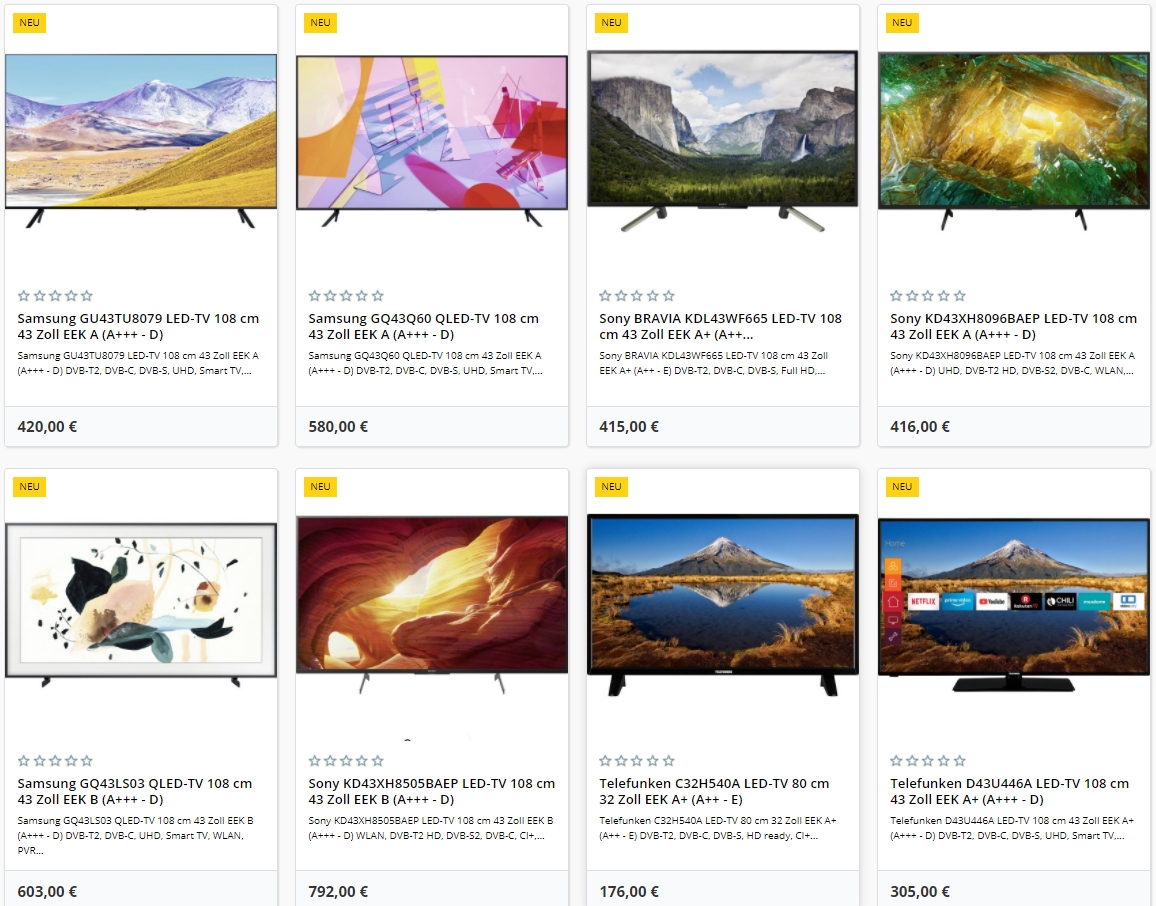Open Samsung GQ43Q60 QLED-TV product image
The height and width of the screenshot is (906, 1156).
pyautogui.click(x=432, y=141)
